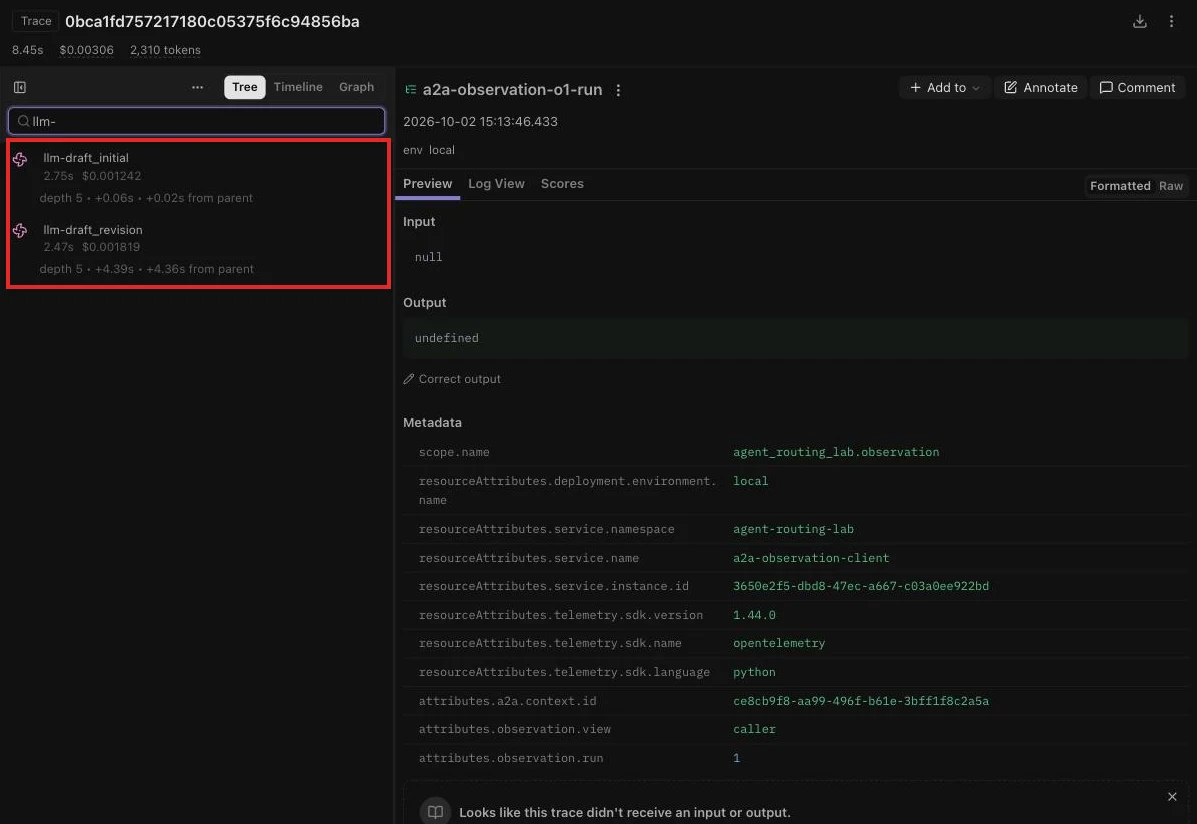1197x824 pixels.
Task: Click the span icon beside a2a-observation-o1-run
Action: tap(411, 89)
